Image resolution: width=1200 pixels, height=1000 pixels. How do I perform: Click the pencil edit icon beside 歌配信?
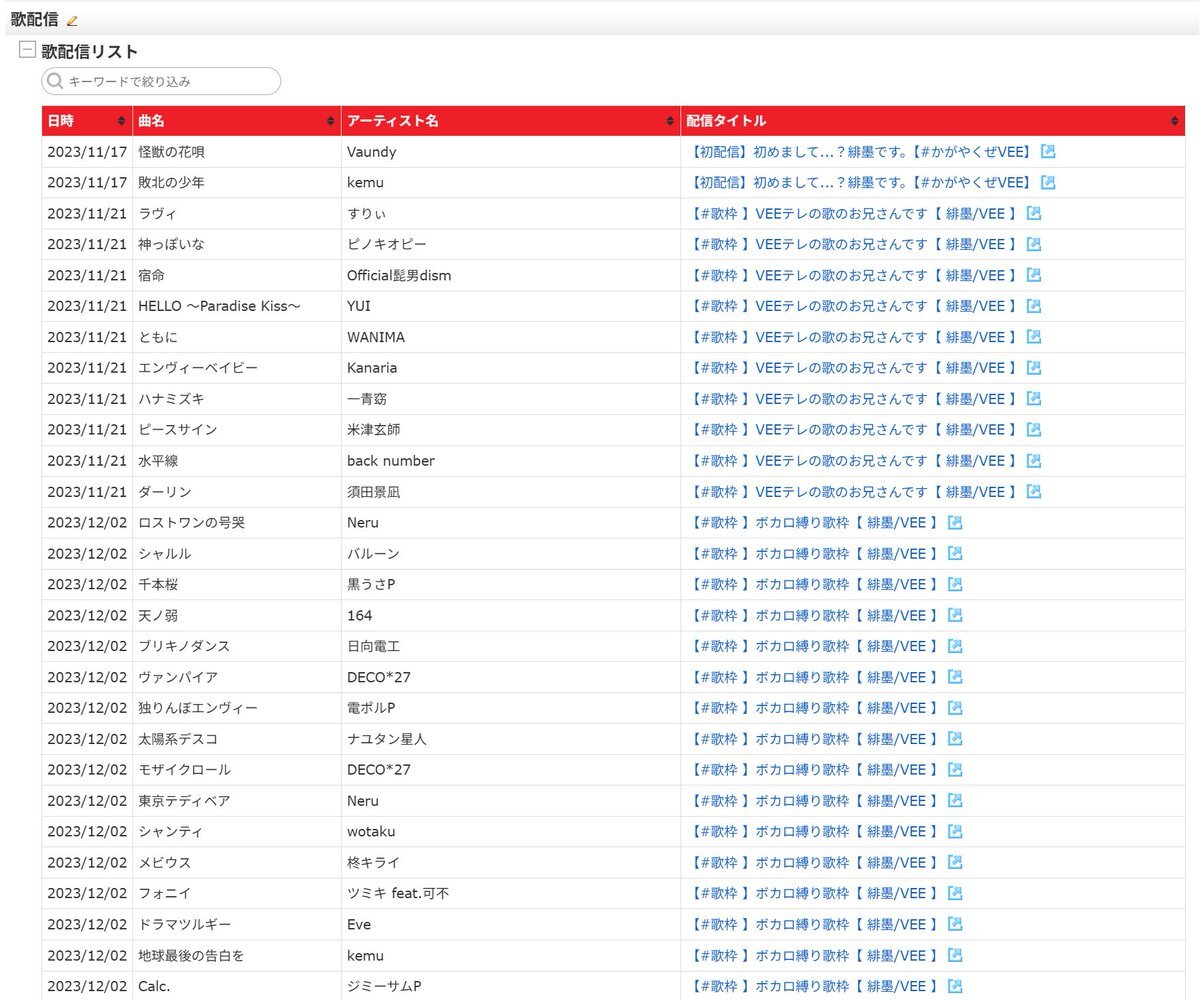(x=72, y=20)
